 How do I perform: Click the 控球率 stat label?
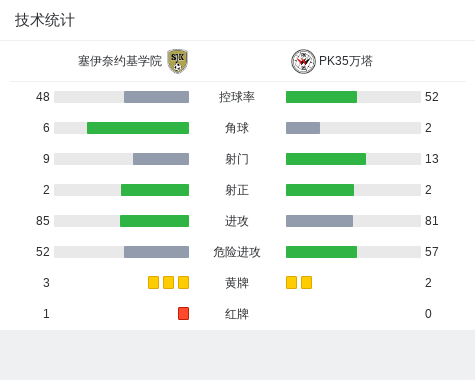tap(237, 97)
